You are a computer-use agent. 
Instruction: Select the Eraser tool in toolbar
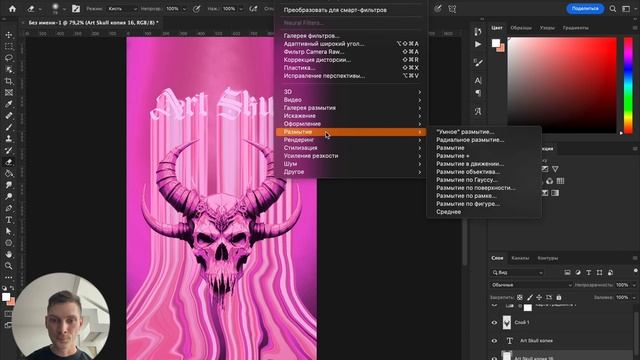tap(9, 162)
